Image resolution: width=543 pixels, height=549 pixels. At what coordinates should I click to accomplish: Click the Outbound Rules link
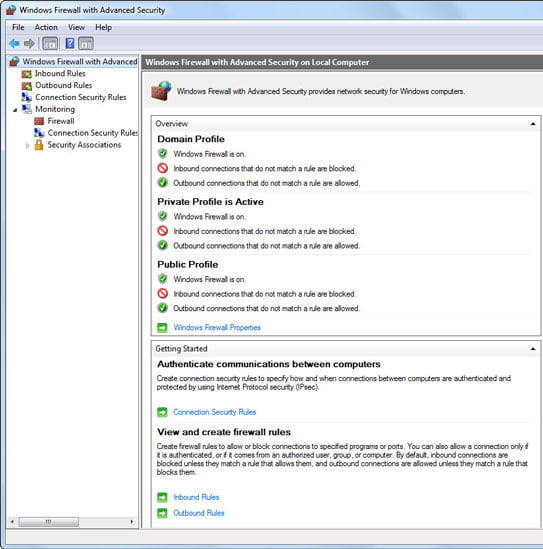[x=199, y=513]
